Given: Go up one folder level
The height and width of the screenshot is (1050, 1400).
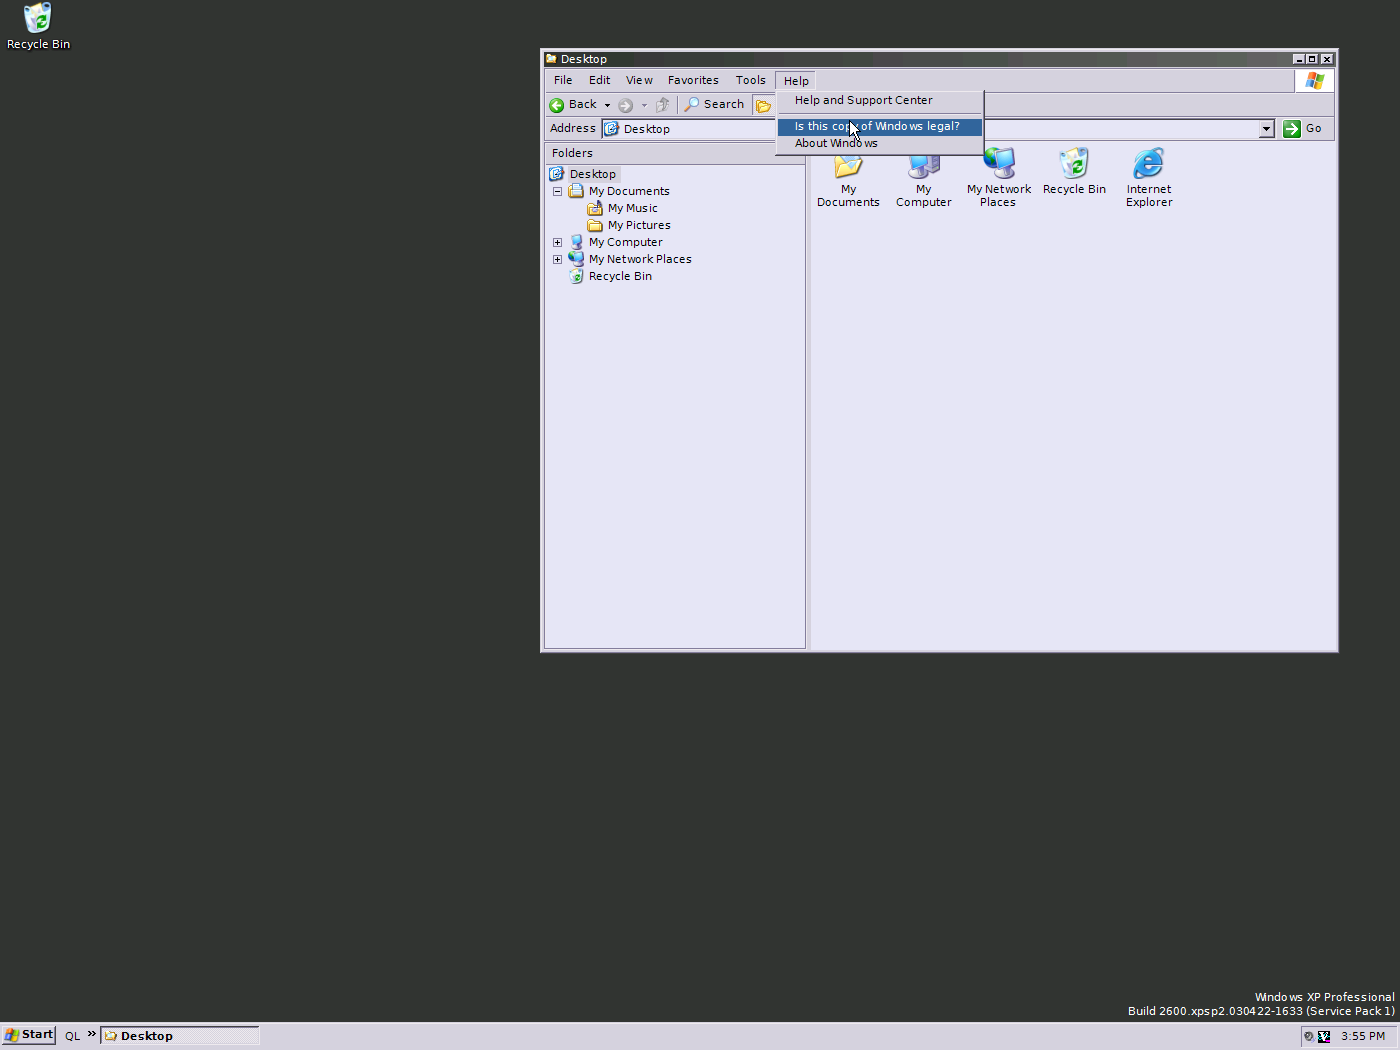Looking at the screenshot, I should pyautogui.click(x=662, y=105).
